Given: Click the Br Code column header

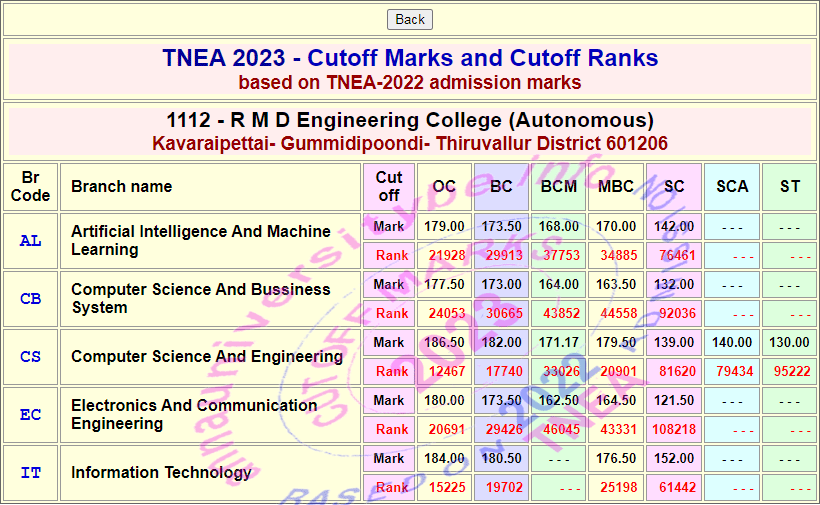Looking at the screenshot, I should point(30,187).
